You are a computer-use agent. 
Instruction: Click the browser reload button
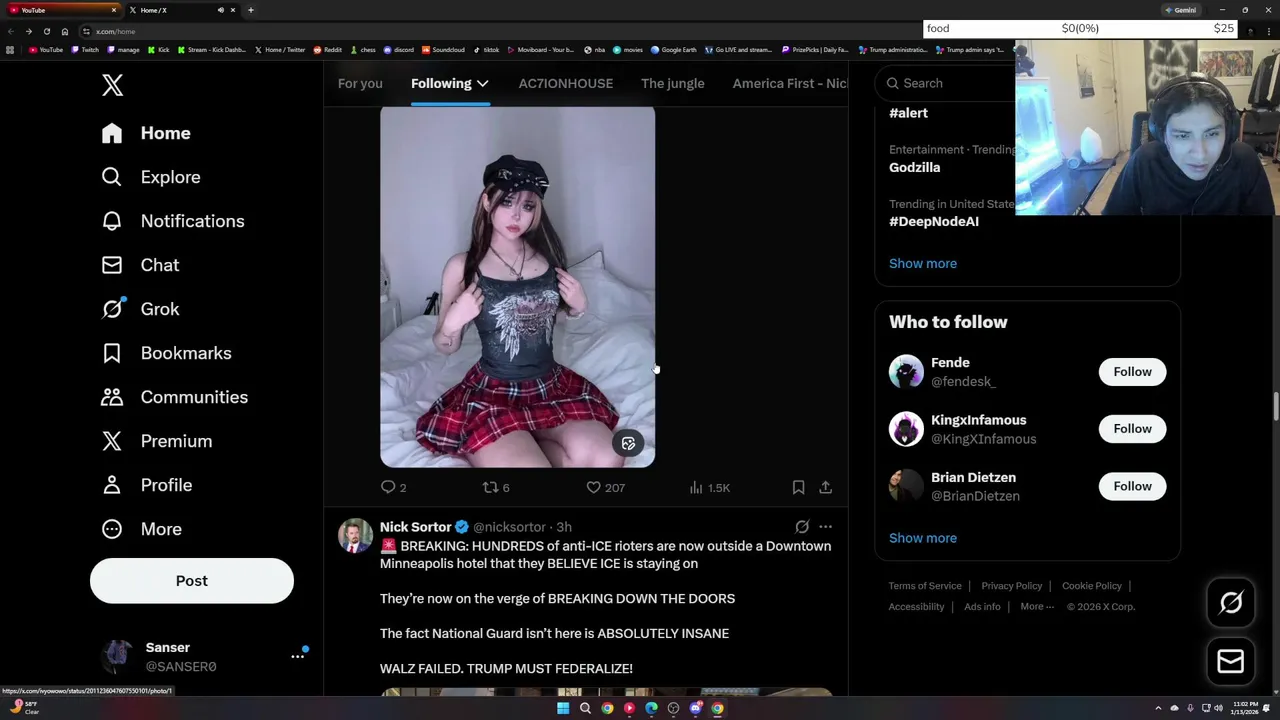point(46,31)
